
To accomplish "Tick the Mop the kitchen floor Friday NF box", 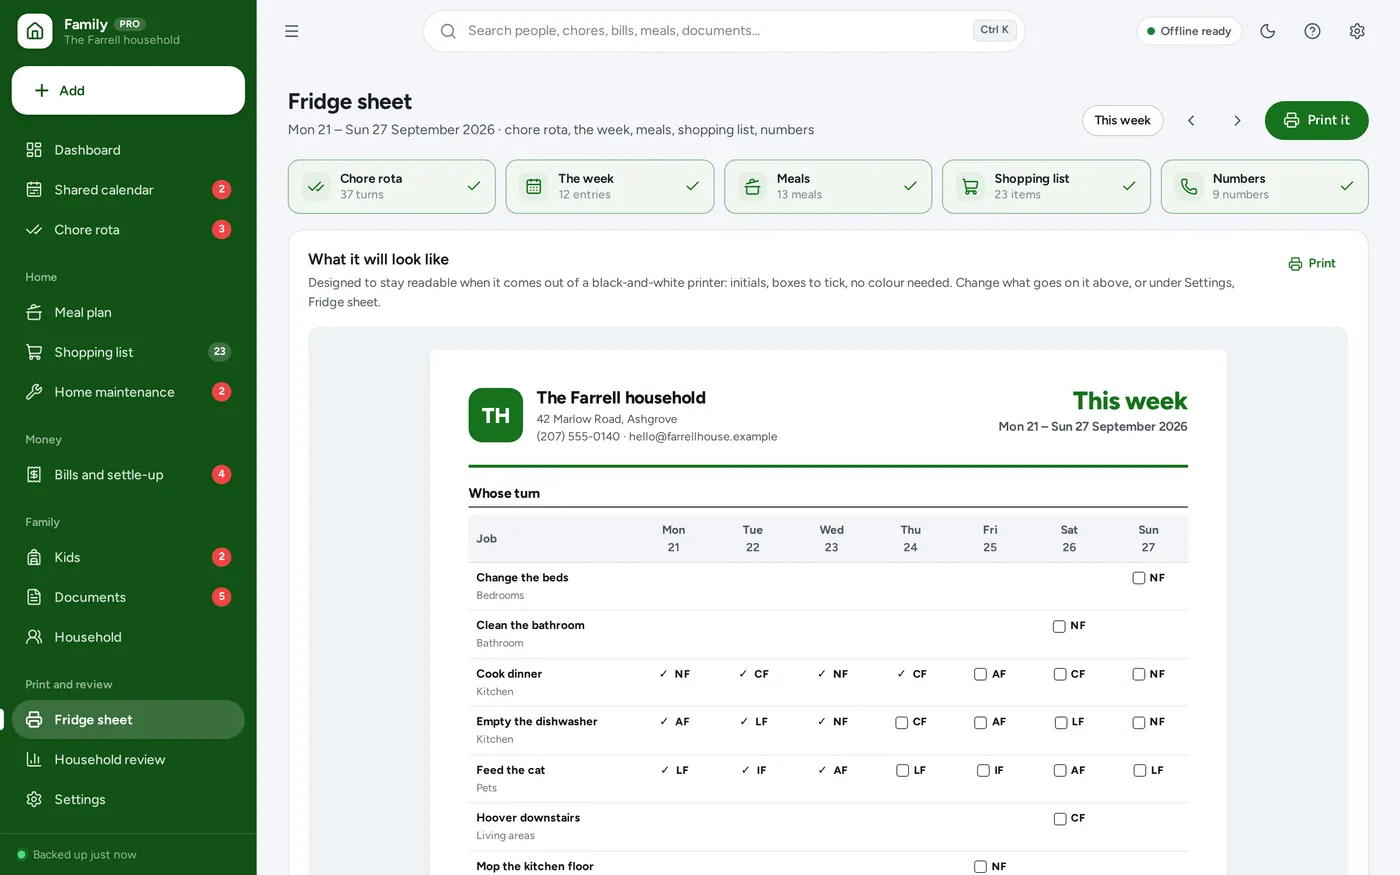I will pos(980,867).
